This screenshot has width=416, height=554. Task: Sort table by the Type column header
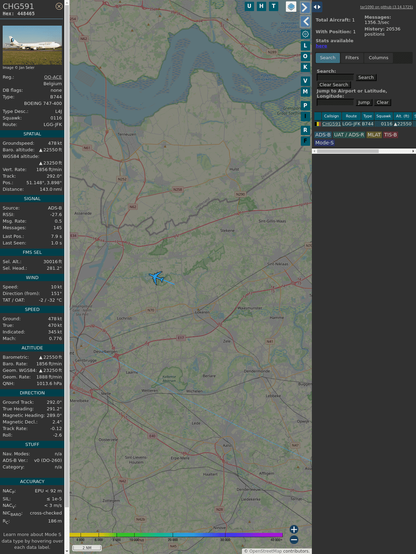point(368,116)
